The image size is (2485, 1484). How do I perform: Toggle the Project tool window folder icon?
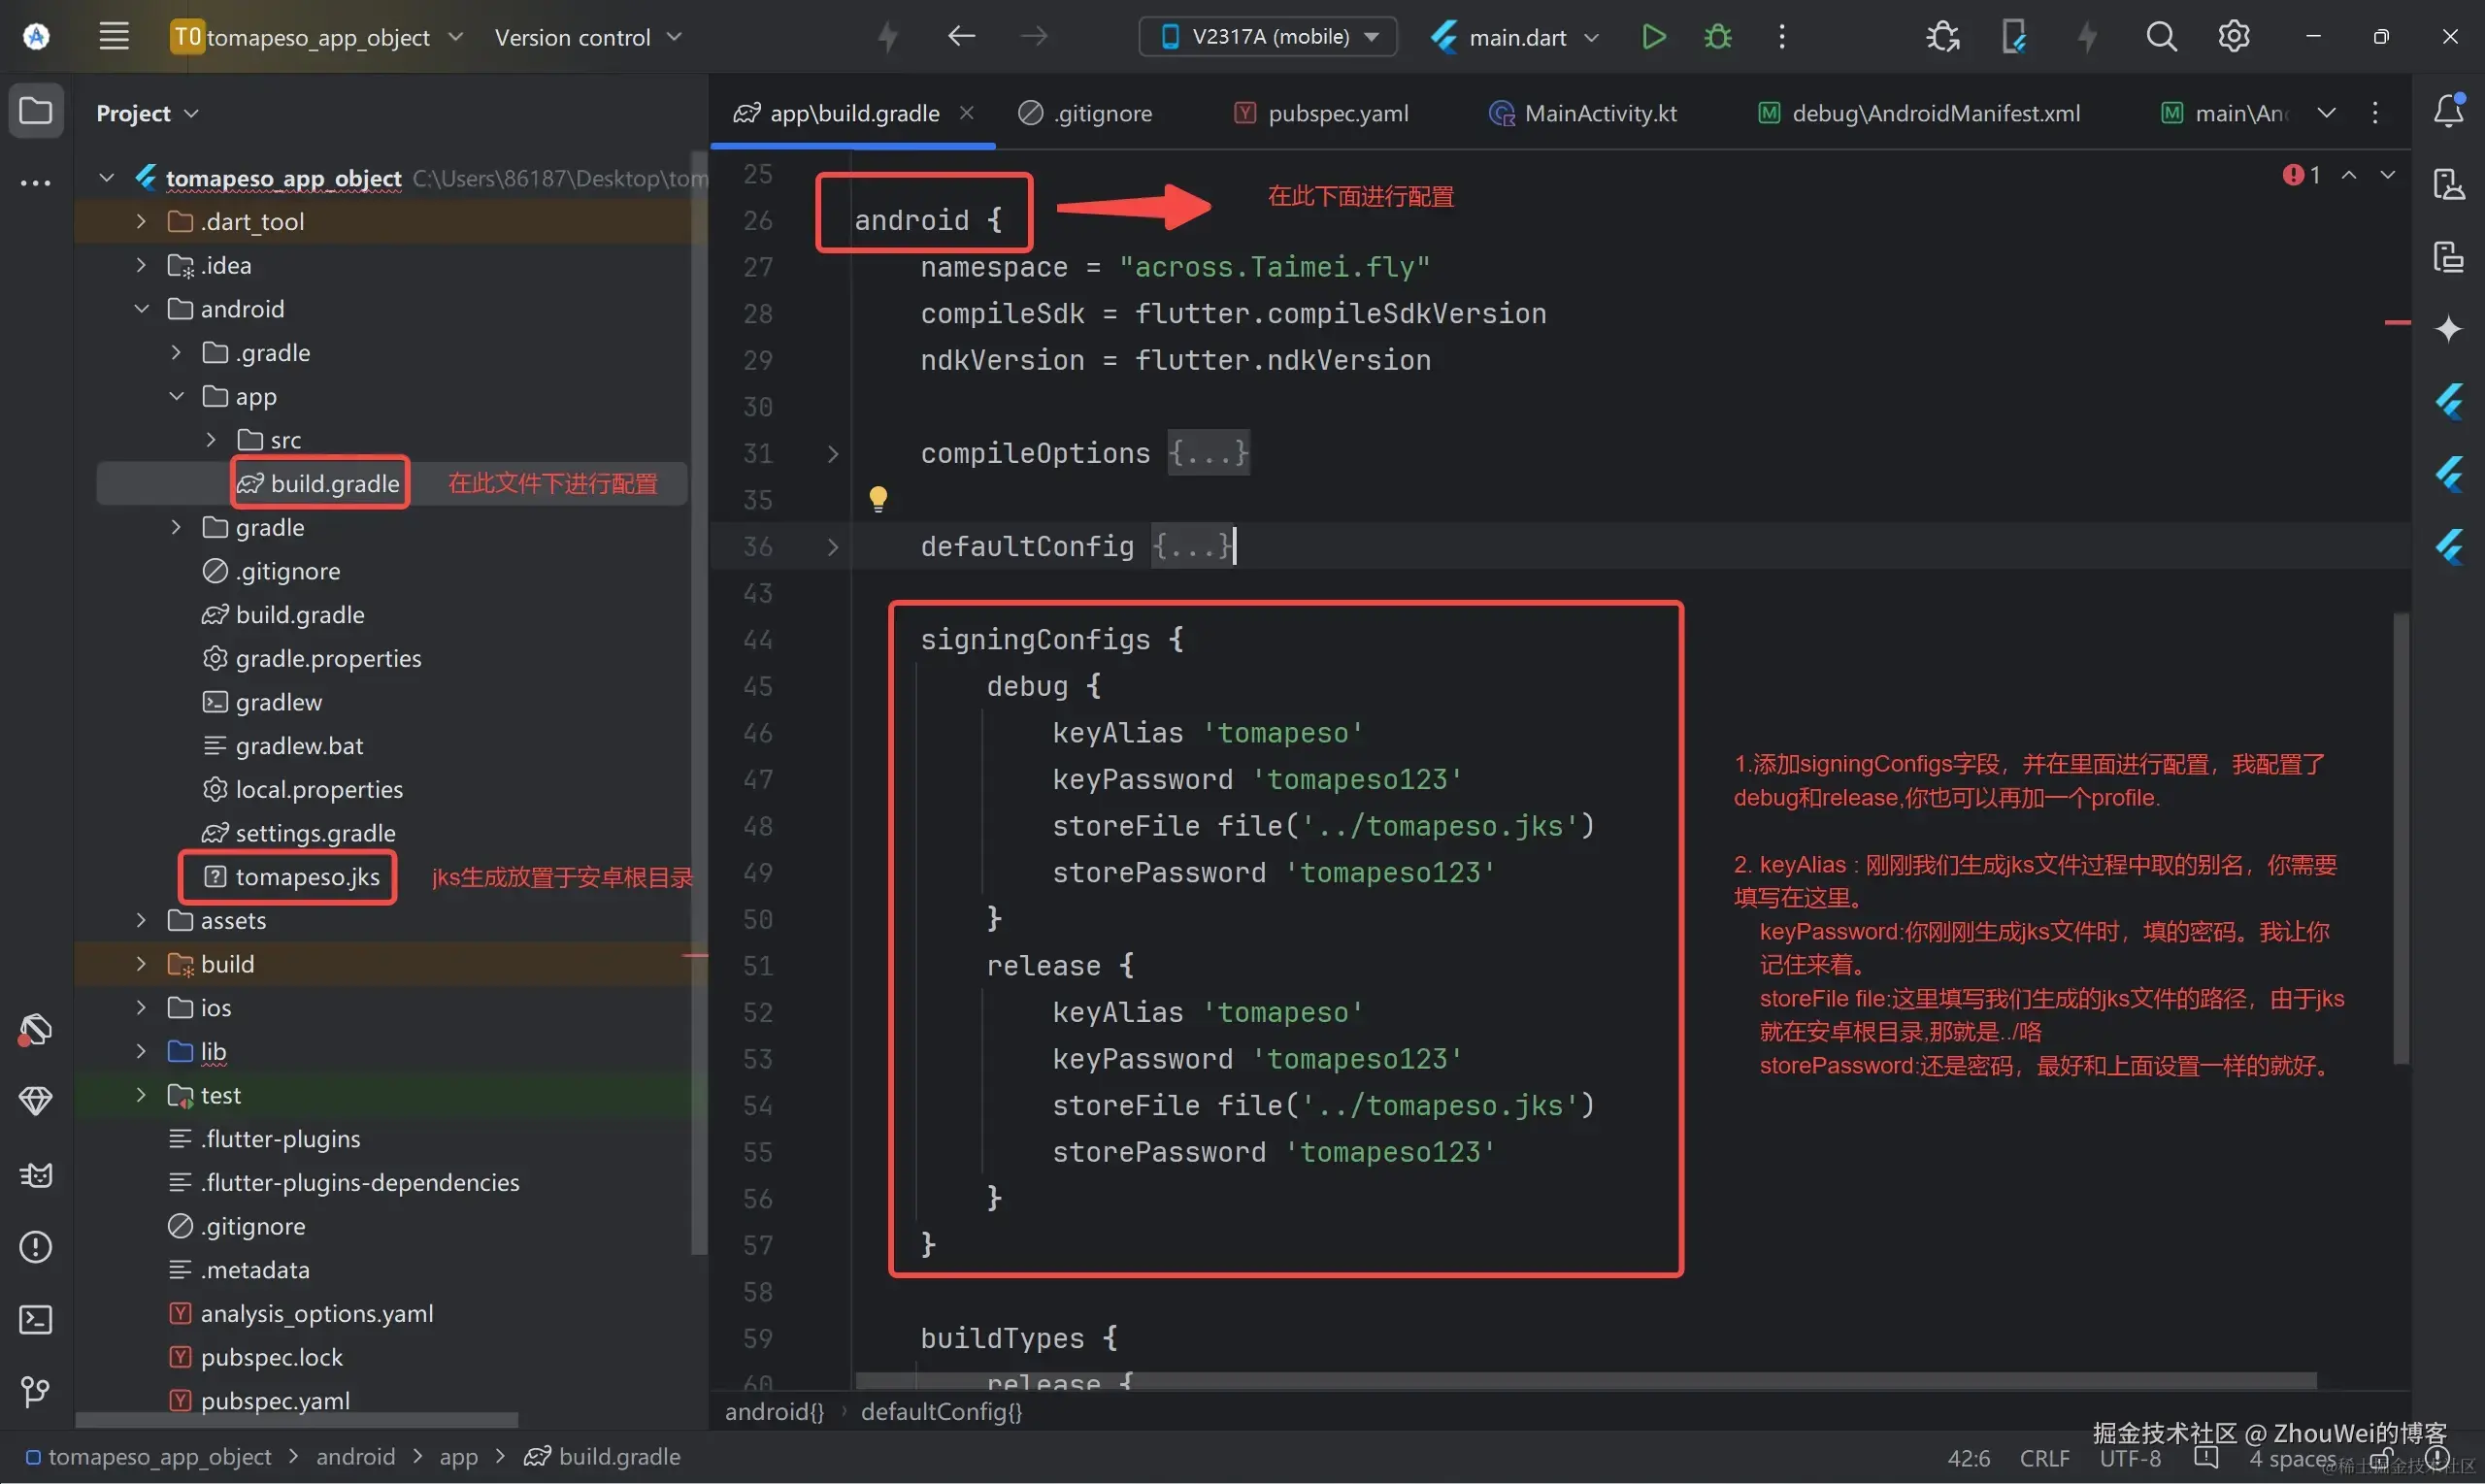[36, 110]
